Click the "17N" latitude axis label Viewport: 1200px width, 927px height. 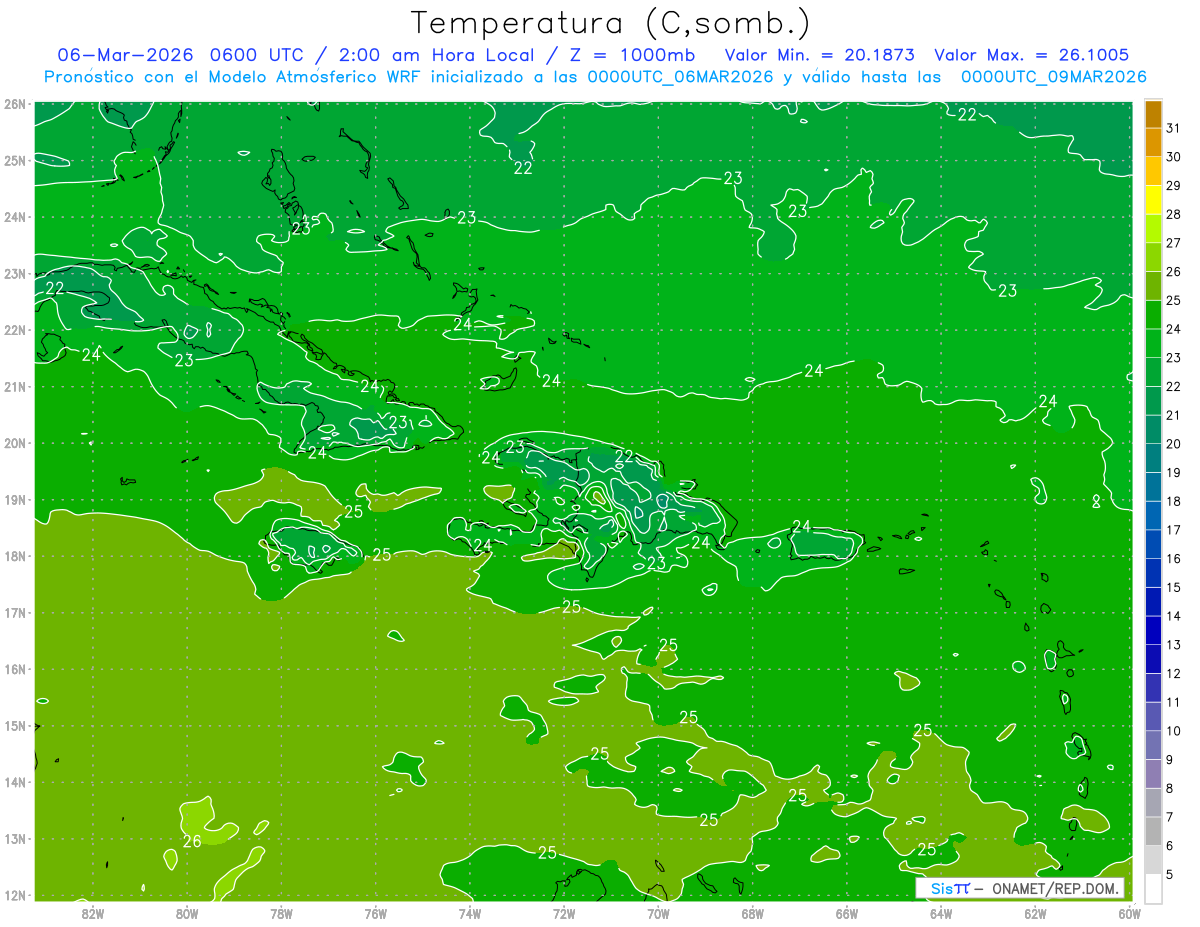point(15,613)
